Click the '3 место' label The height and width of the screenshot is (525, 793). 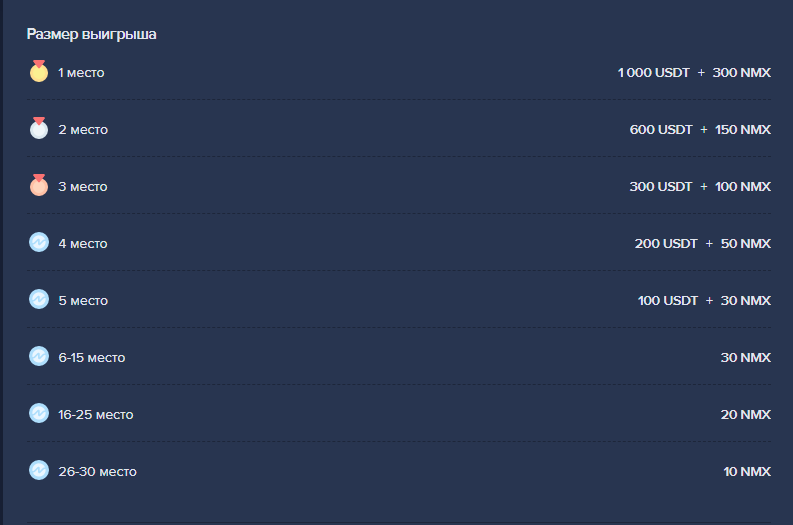pos(83,187)
